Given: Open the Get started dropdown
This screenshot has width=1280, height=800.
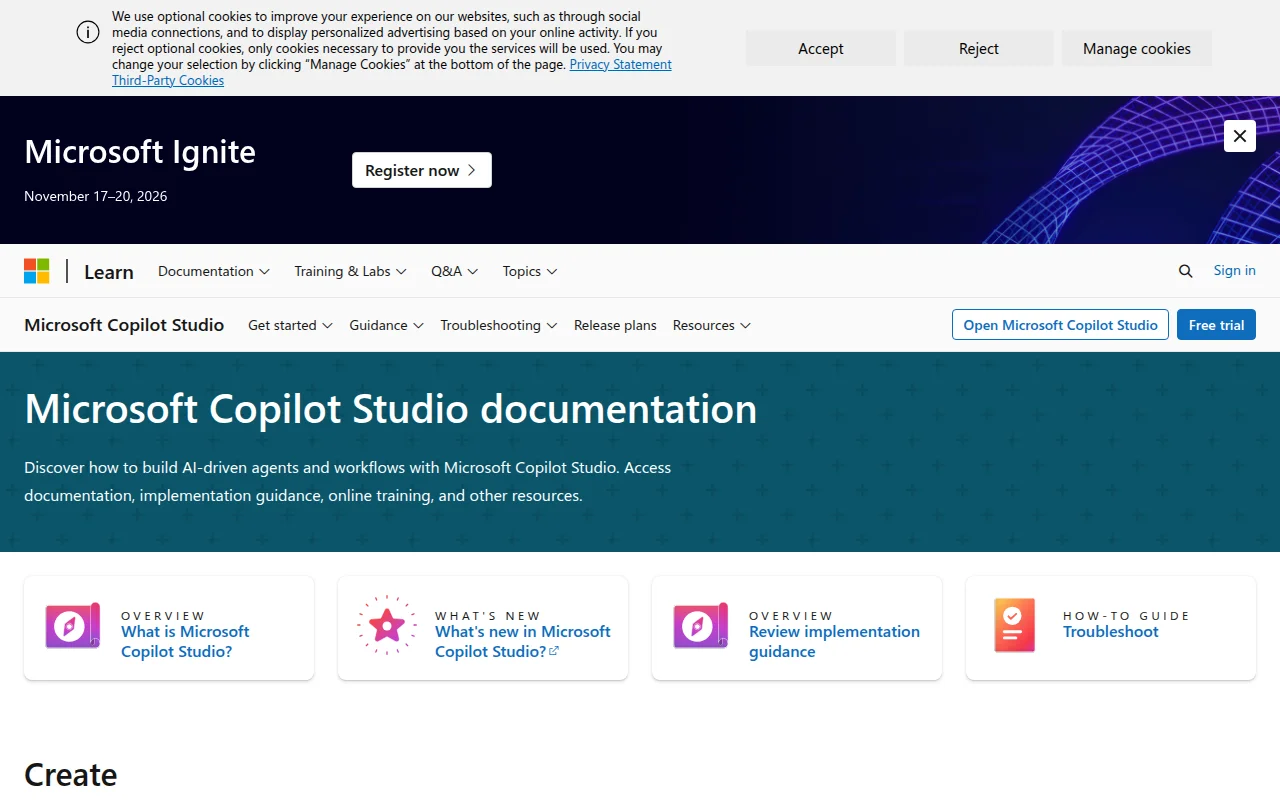Looking at the screenshot, I should [x=290, y=325].
